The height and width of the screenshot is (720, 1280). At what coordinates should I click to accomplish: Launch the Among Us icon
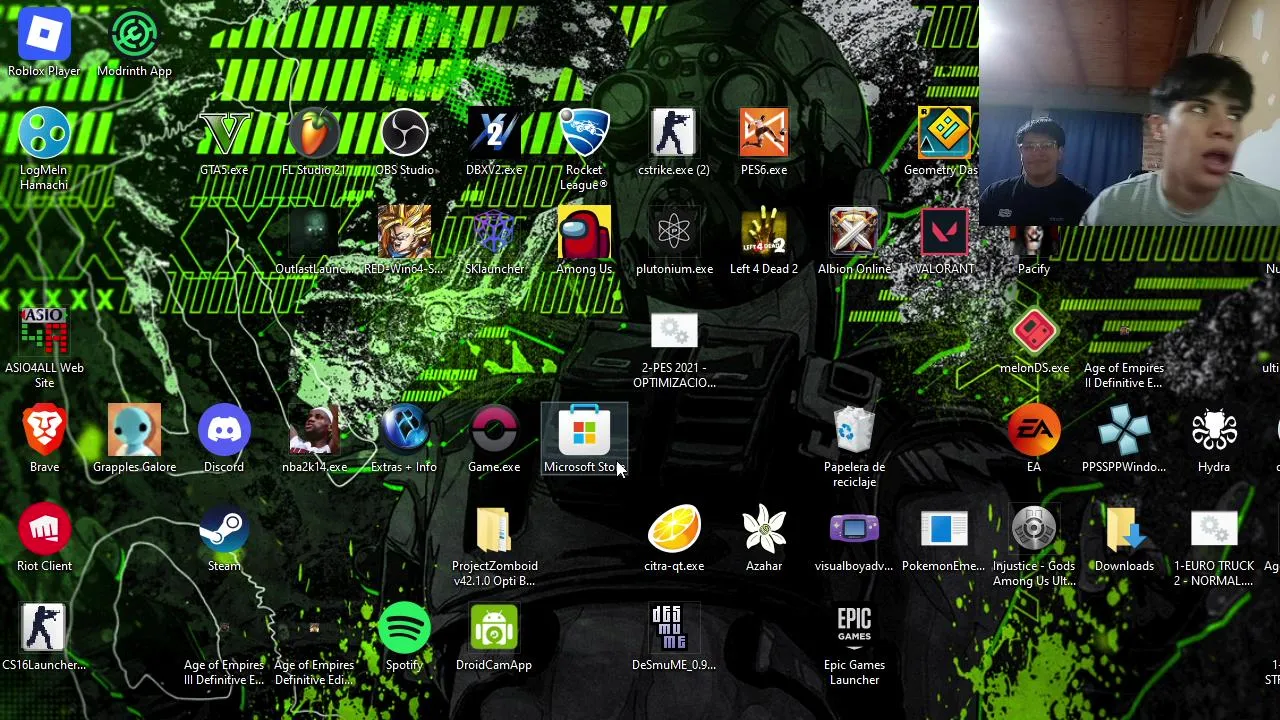584,232
